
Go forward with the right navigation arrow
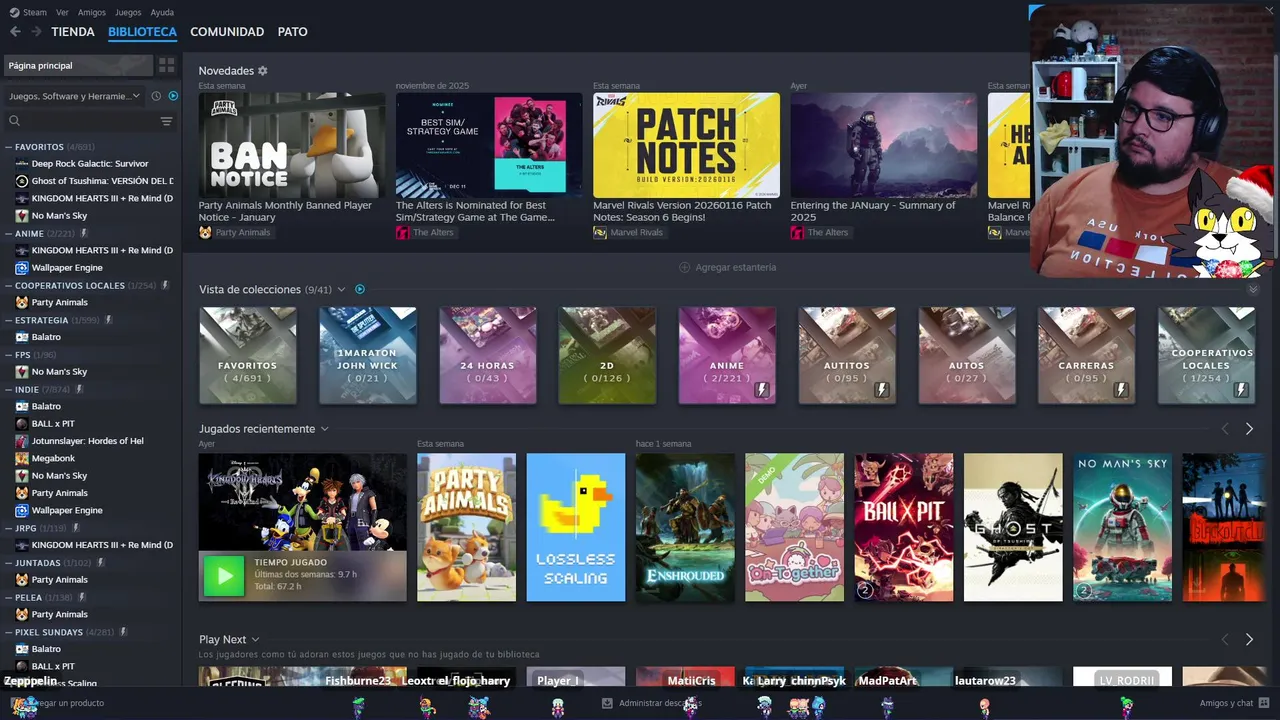(x=36, y=32)
